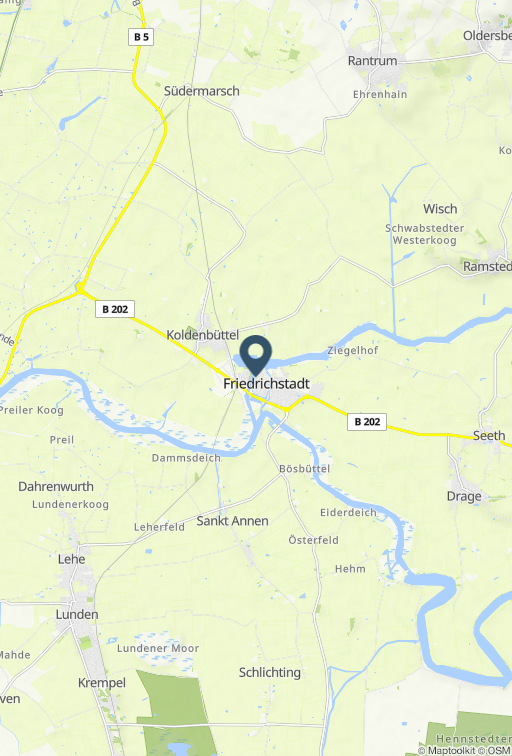Select the Lunden town label
This screenshot has height=756, width=512.
pyautogui.click(x=77, y=614)
